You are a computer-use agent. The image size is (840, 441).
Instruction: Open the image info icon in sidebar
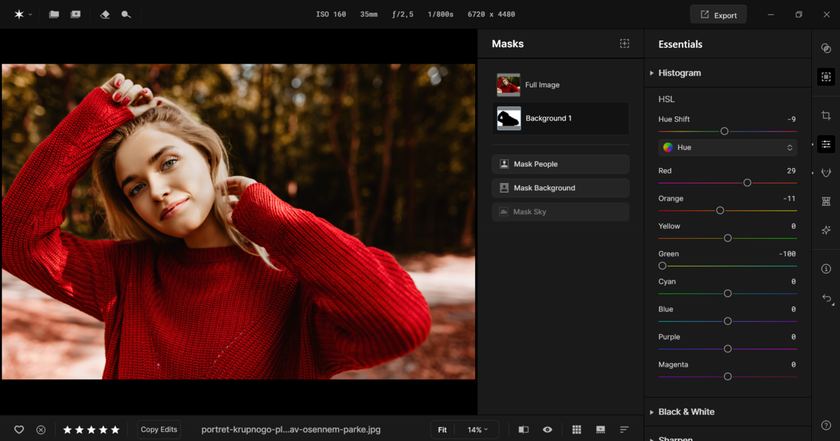click(826, 269)
